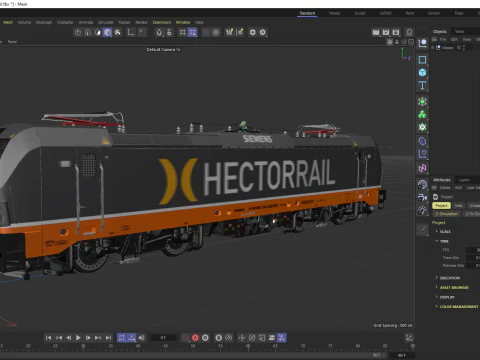Click the highlighted workplane grid icon
The height and width of the screenshot is (360, 480).
(192, 32)
